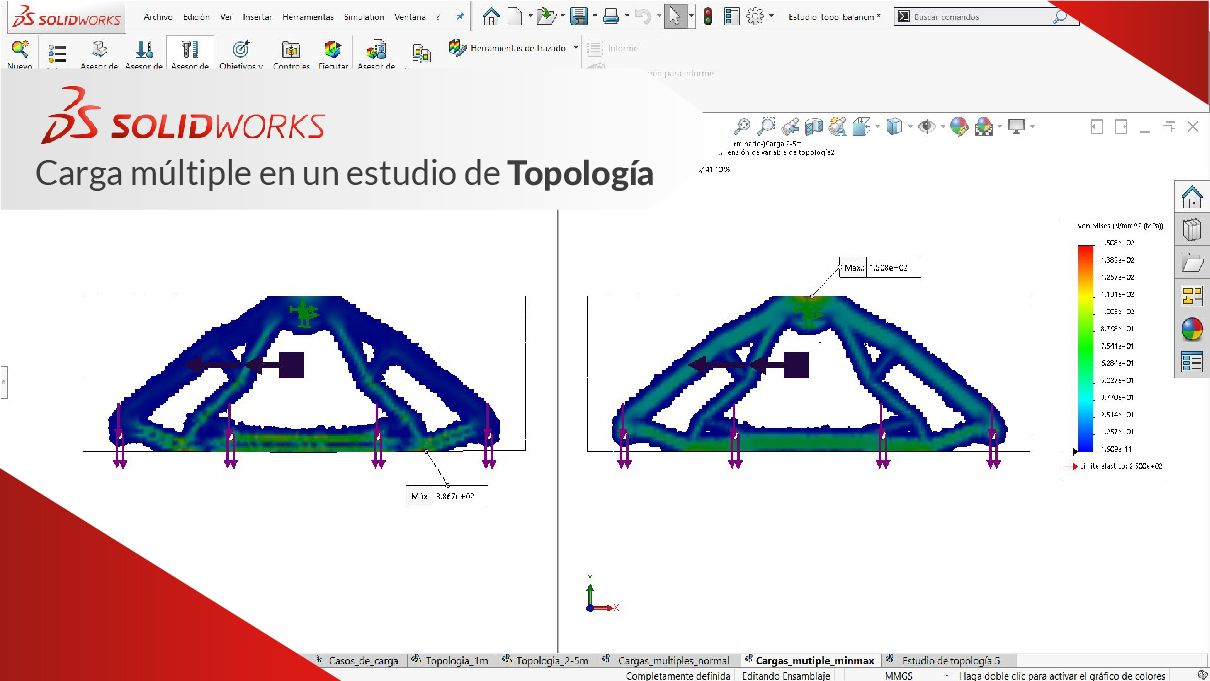Open the Custom Properties icon in task pane
The image size is (1210, 681).
[1191, 361]
